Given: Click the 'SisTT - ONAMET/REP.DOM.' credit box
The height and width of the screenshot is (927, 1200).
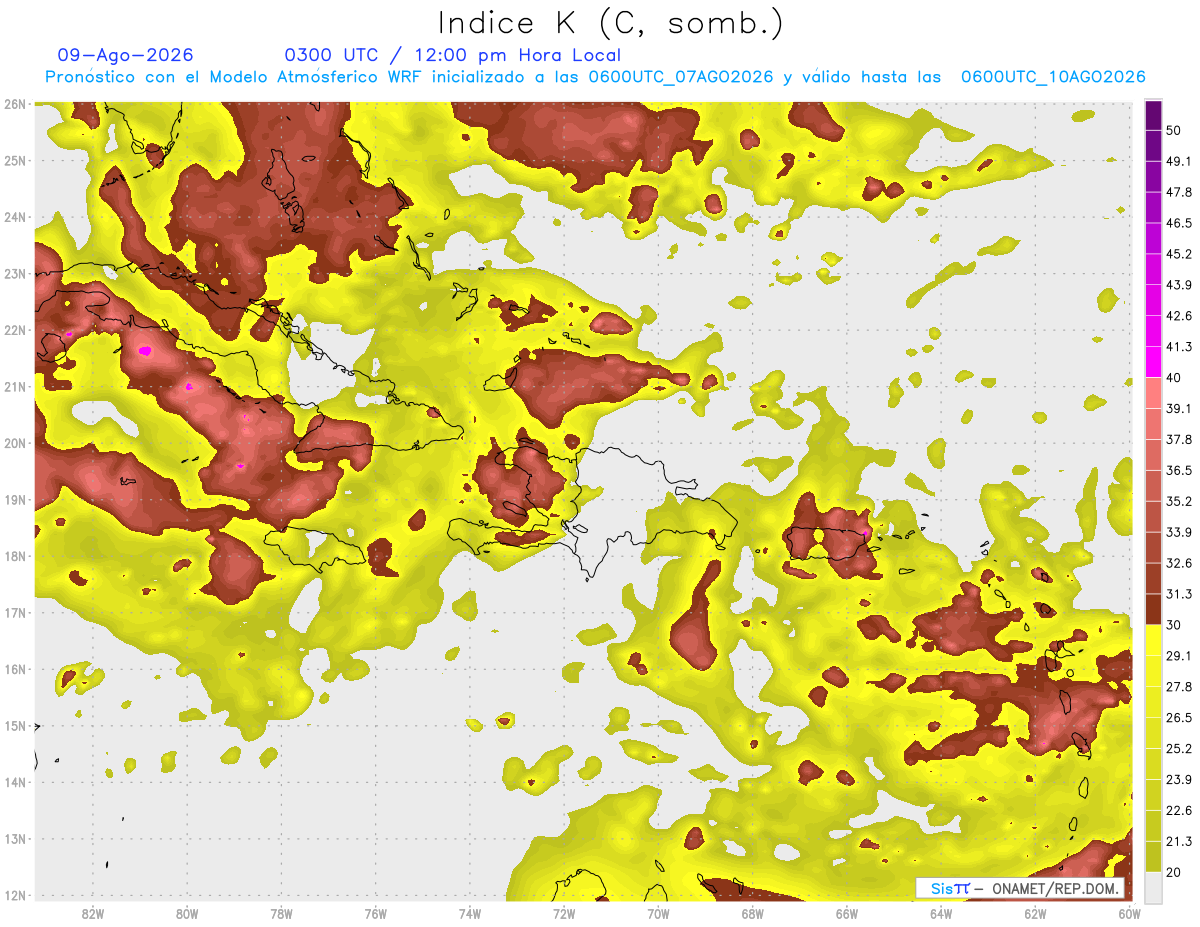Looking at the screenshot, I should pos(1020,888).
